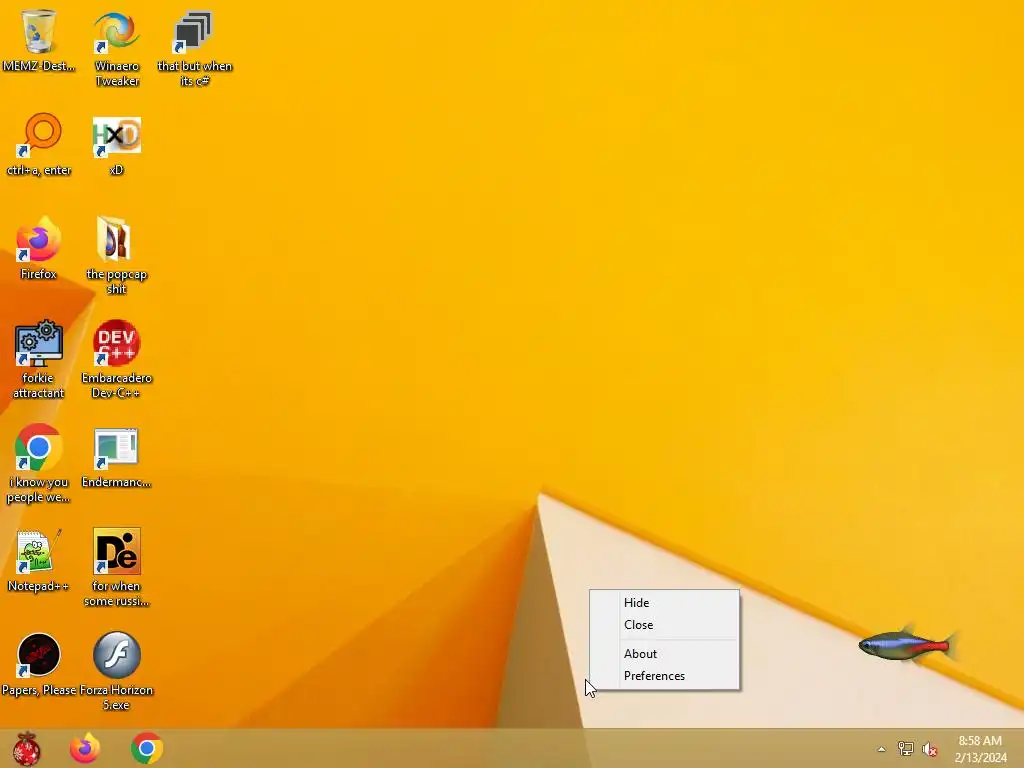
Task: Click the muted volume tray icon
Action: point(930,749)
